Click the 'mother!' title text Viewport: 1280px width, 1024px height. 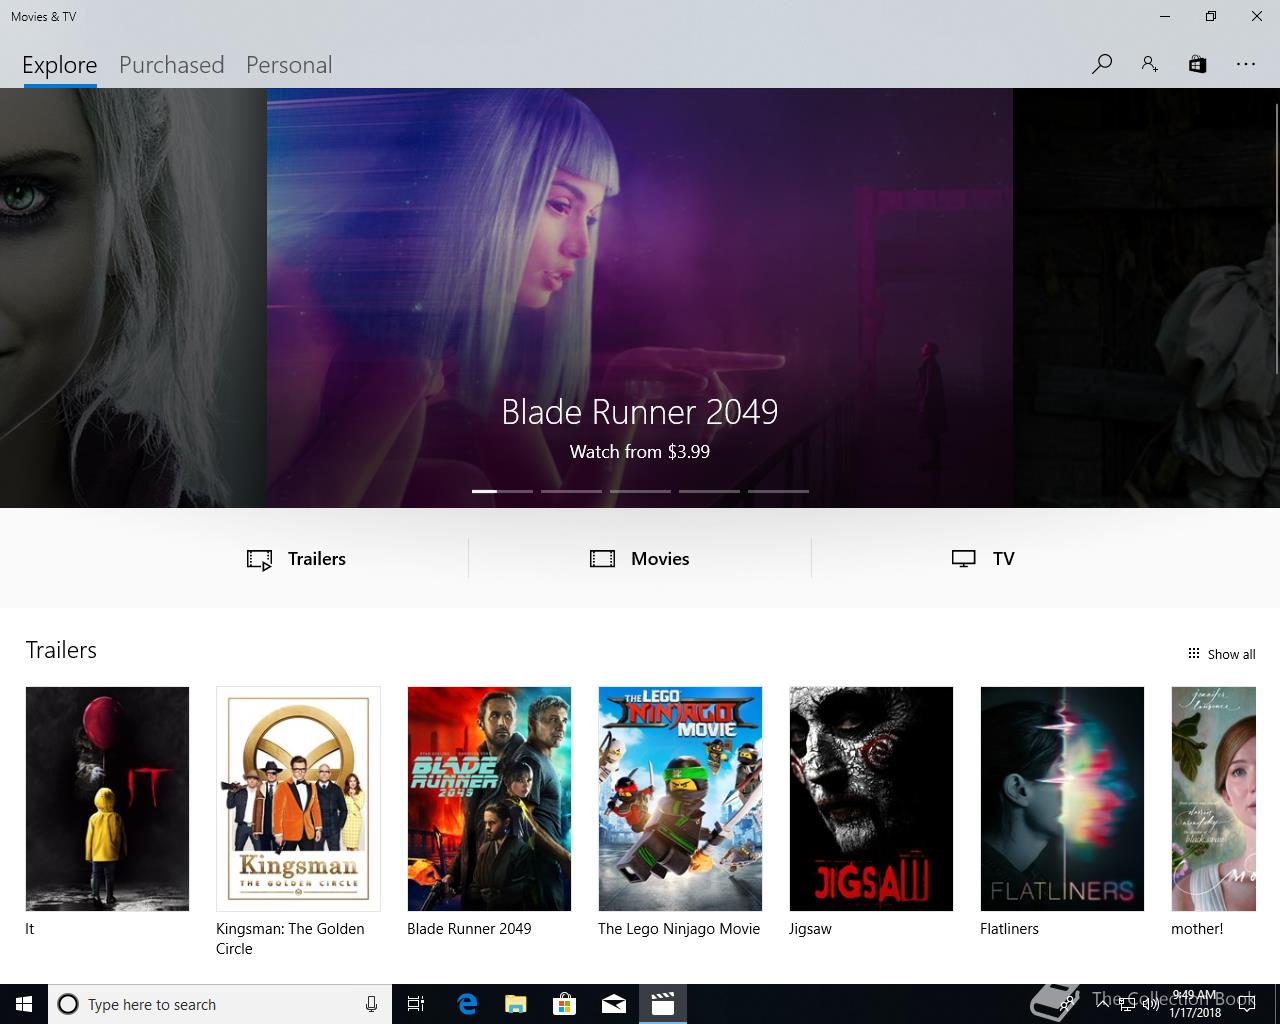[x=1197, y=929]
